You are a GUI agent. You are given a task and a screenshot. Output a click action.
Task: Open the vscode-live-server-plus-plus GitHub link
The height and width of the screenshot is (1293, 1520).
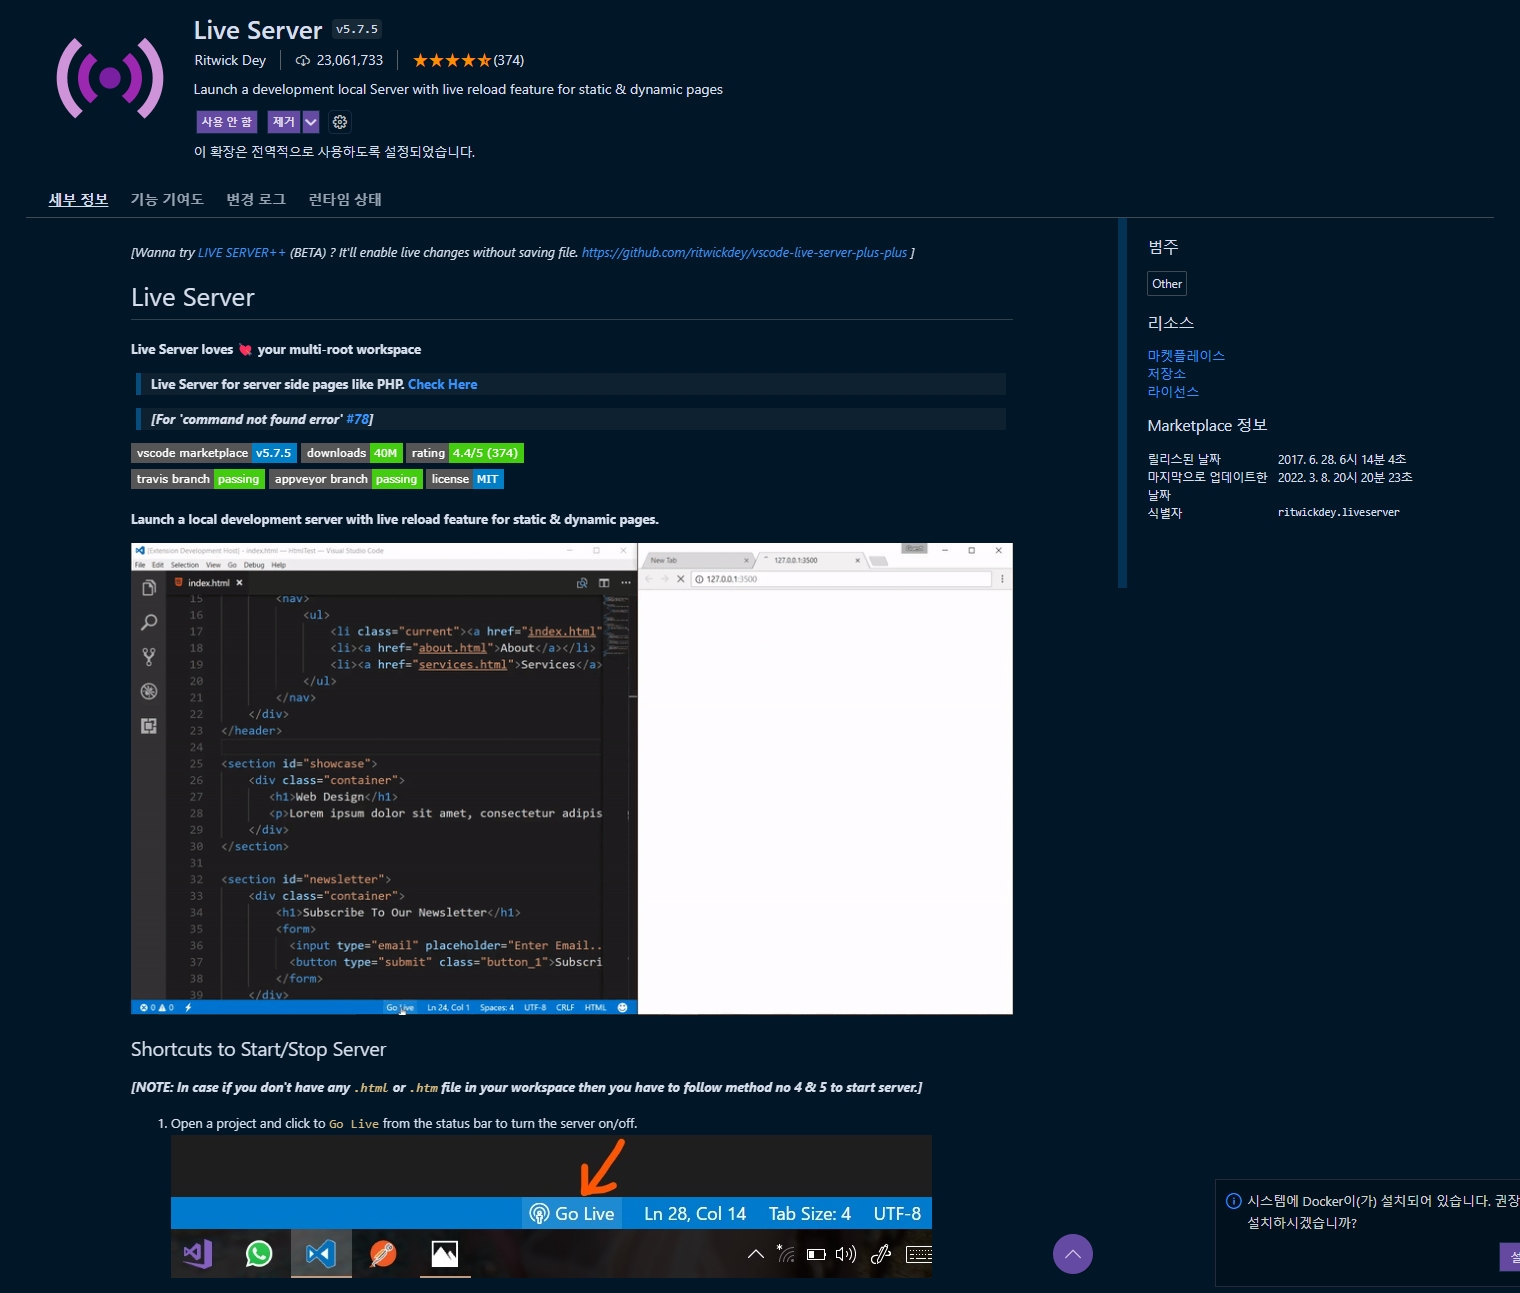tap(744, 253)
